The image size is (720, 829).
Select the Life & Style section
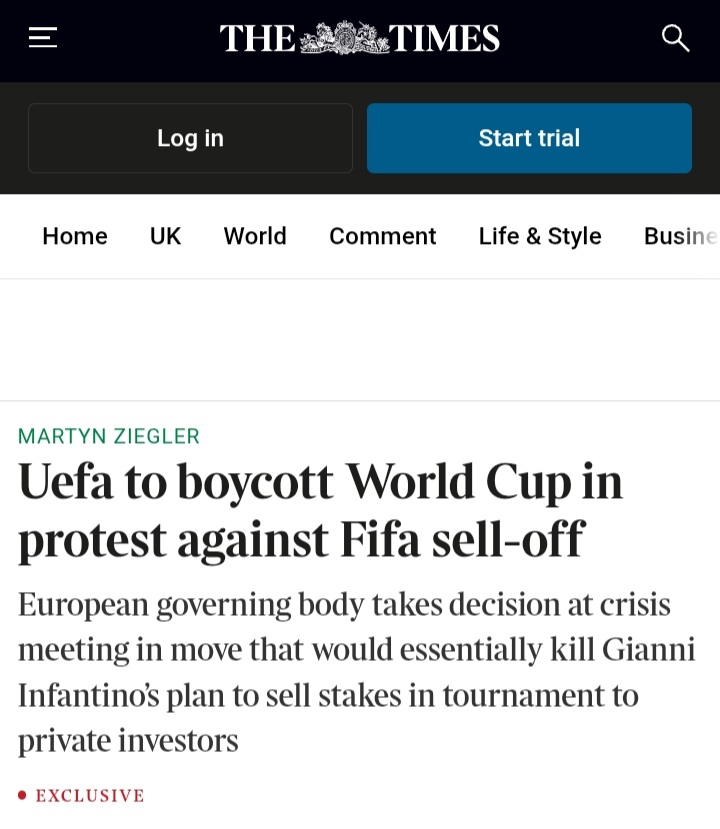click(540, 236)
